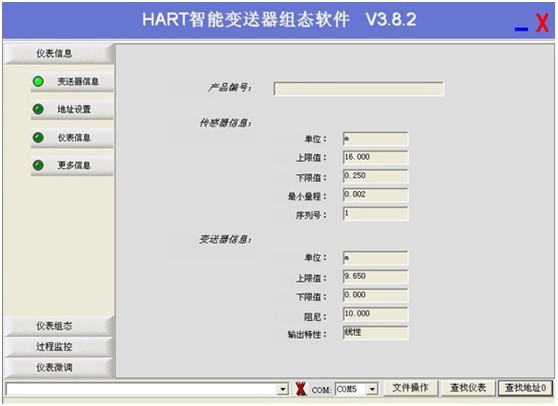Click the indicator light beside 更多信息
The height and width of the screenshot is (406, 558).
tap(38, 165)
